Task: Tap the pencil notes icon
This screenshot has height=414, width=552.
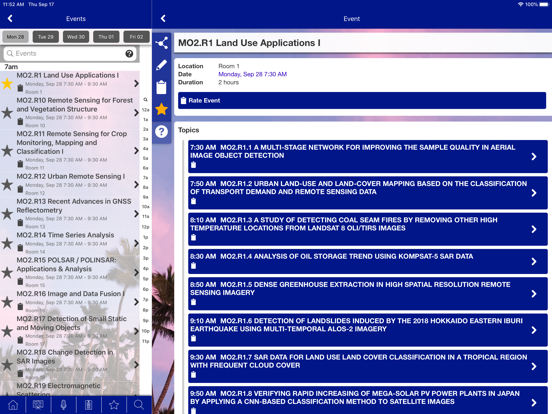Action: click(162, 65)
